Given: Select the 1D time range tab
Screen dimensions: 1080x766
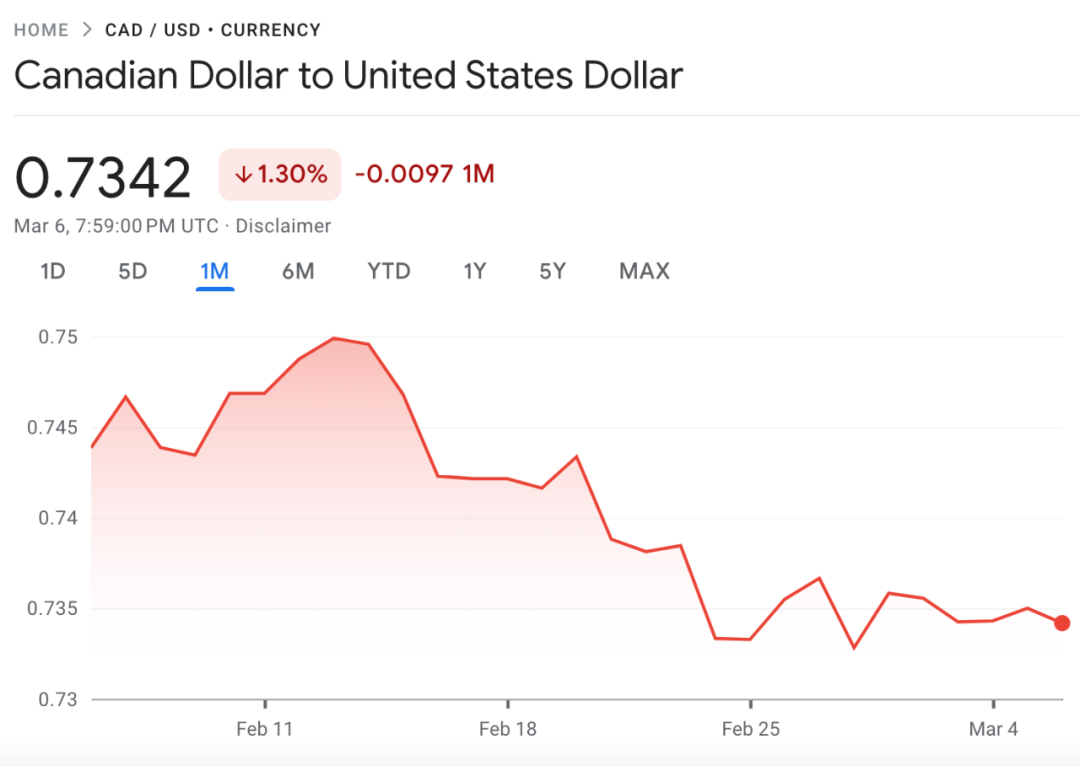Looking at the screenshot, I should click(x=53, y=271).
